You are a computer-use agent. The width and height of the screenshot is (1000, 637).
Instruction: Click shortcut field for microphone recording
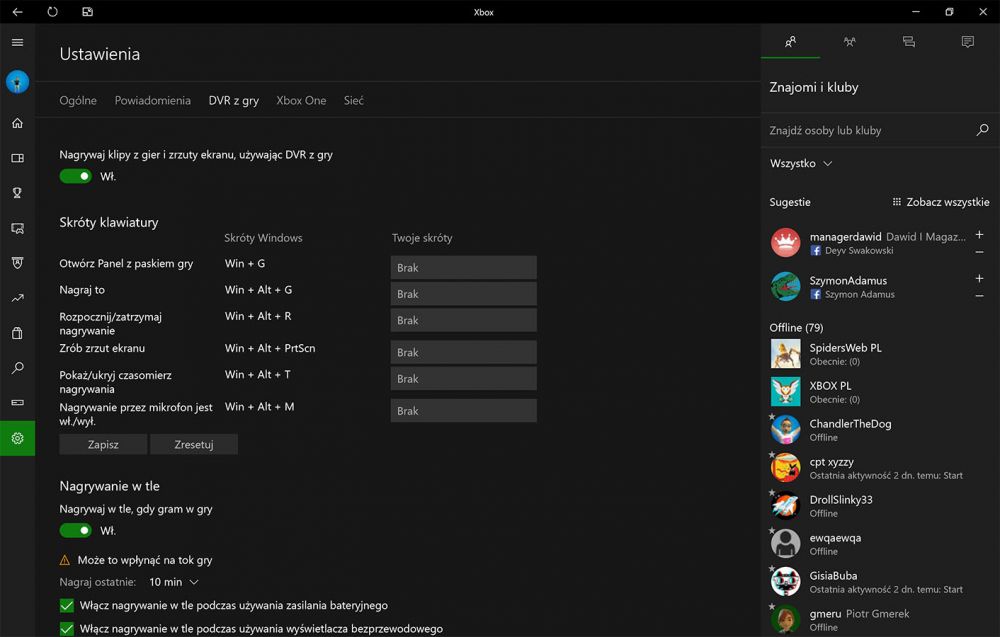coord(464,411)
